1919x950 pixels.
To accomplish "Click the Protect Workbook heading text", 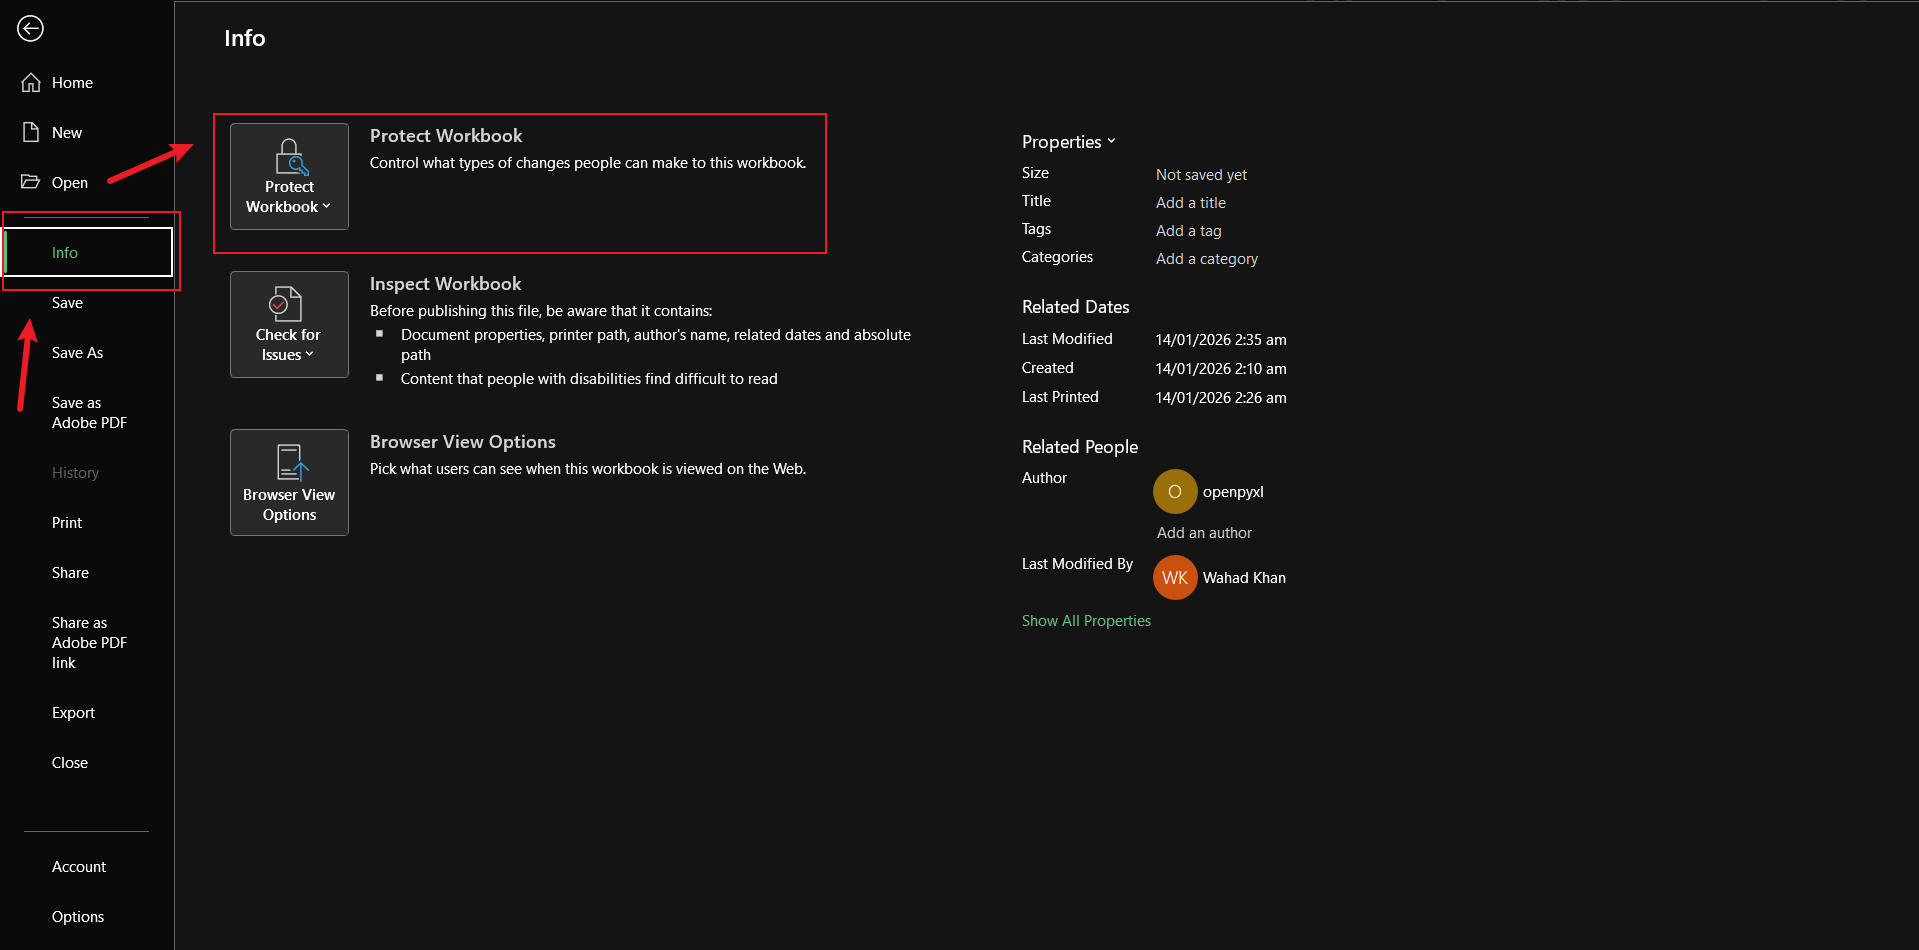I will (446, 136).
